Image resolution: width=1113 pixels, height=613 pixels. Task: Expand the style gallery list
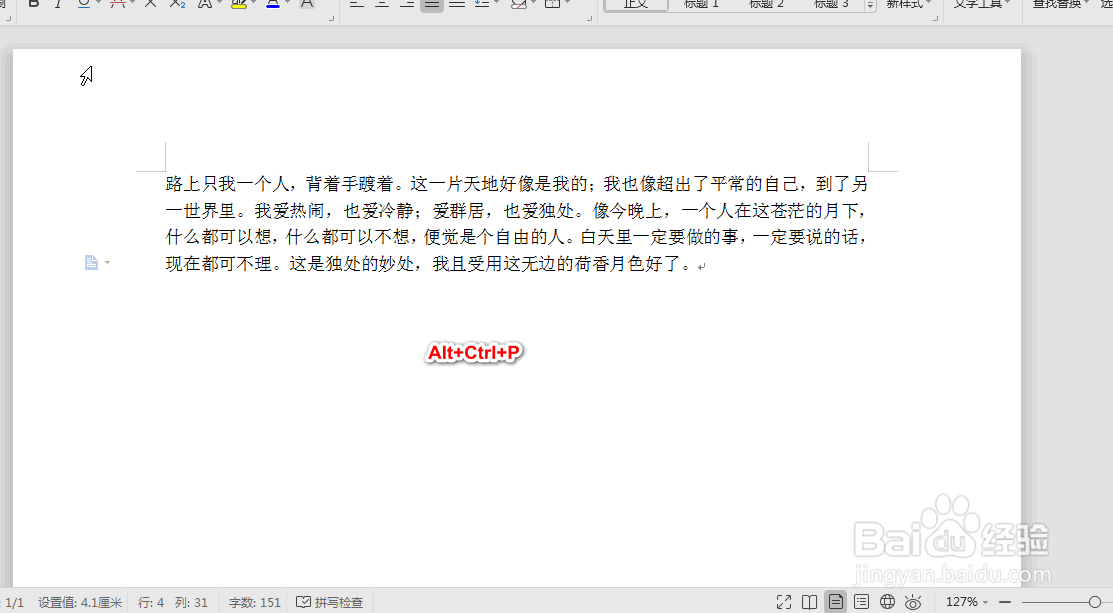click(x=870, y=6)
